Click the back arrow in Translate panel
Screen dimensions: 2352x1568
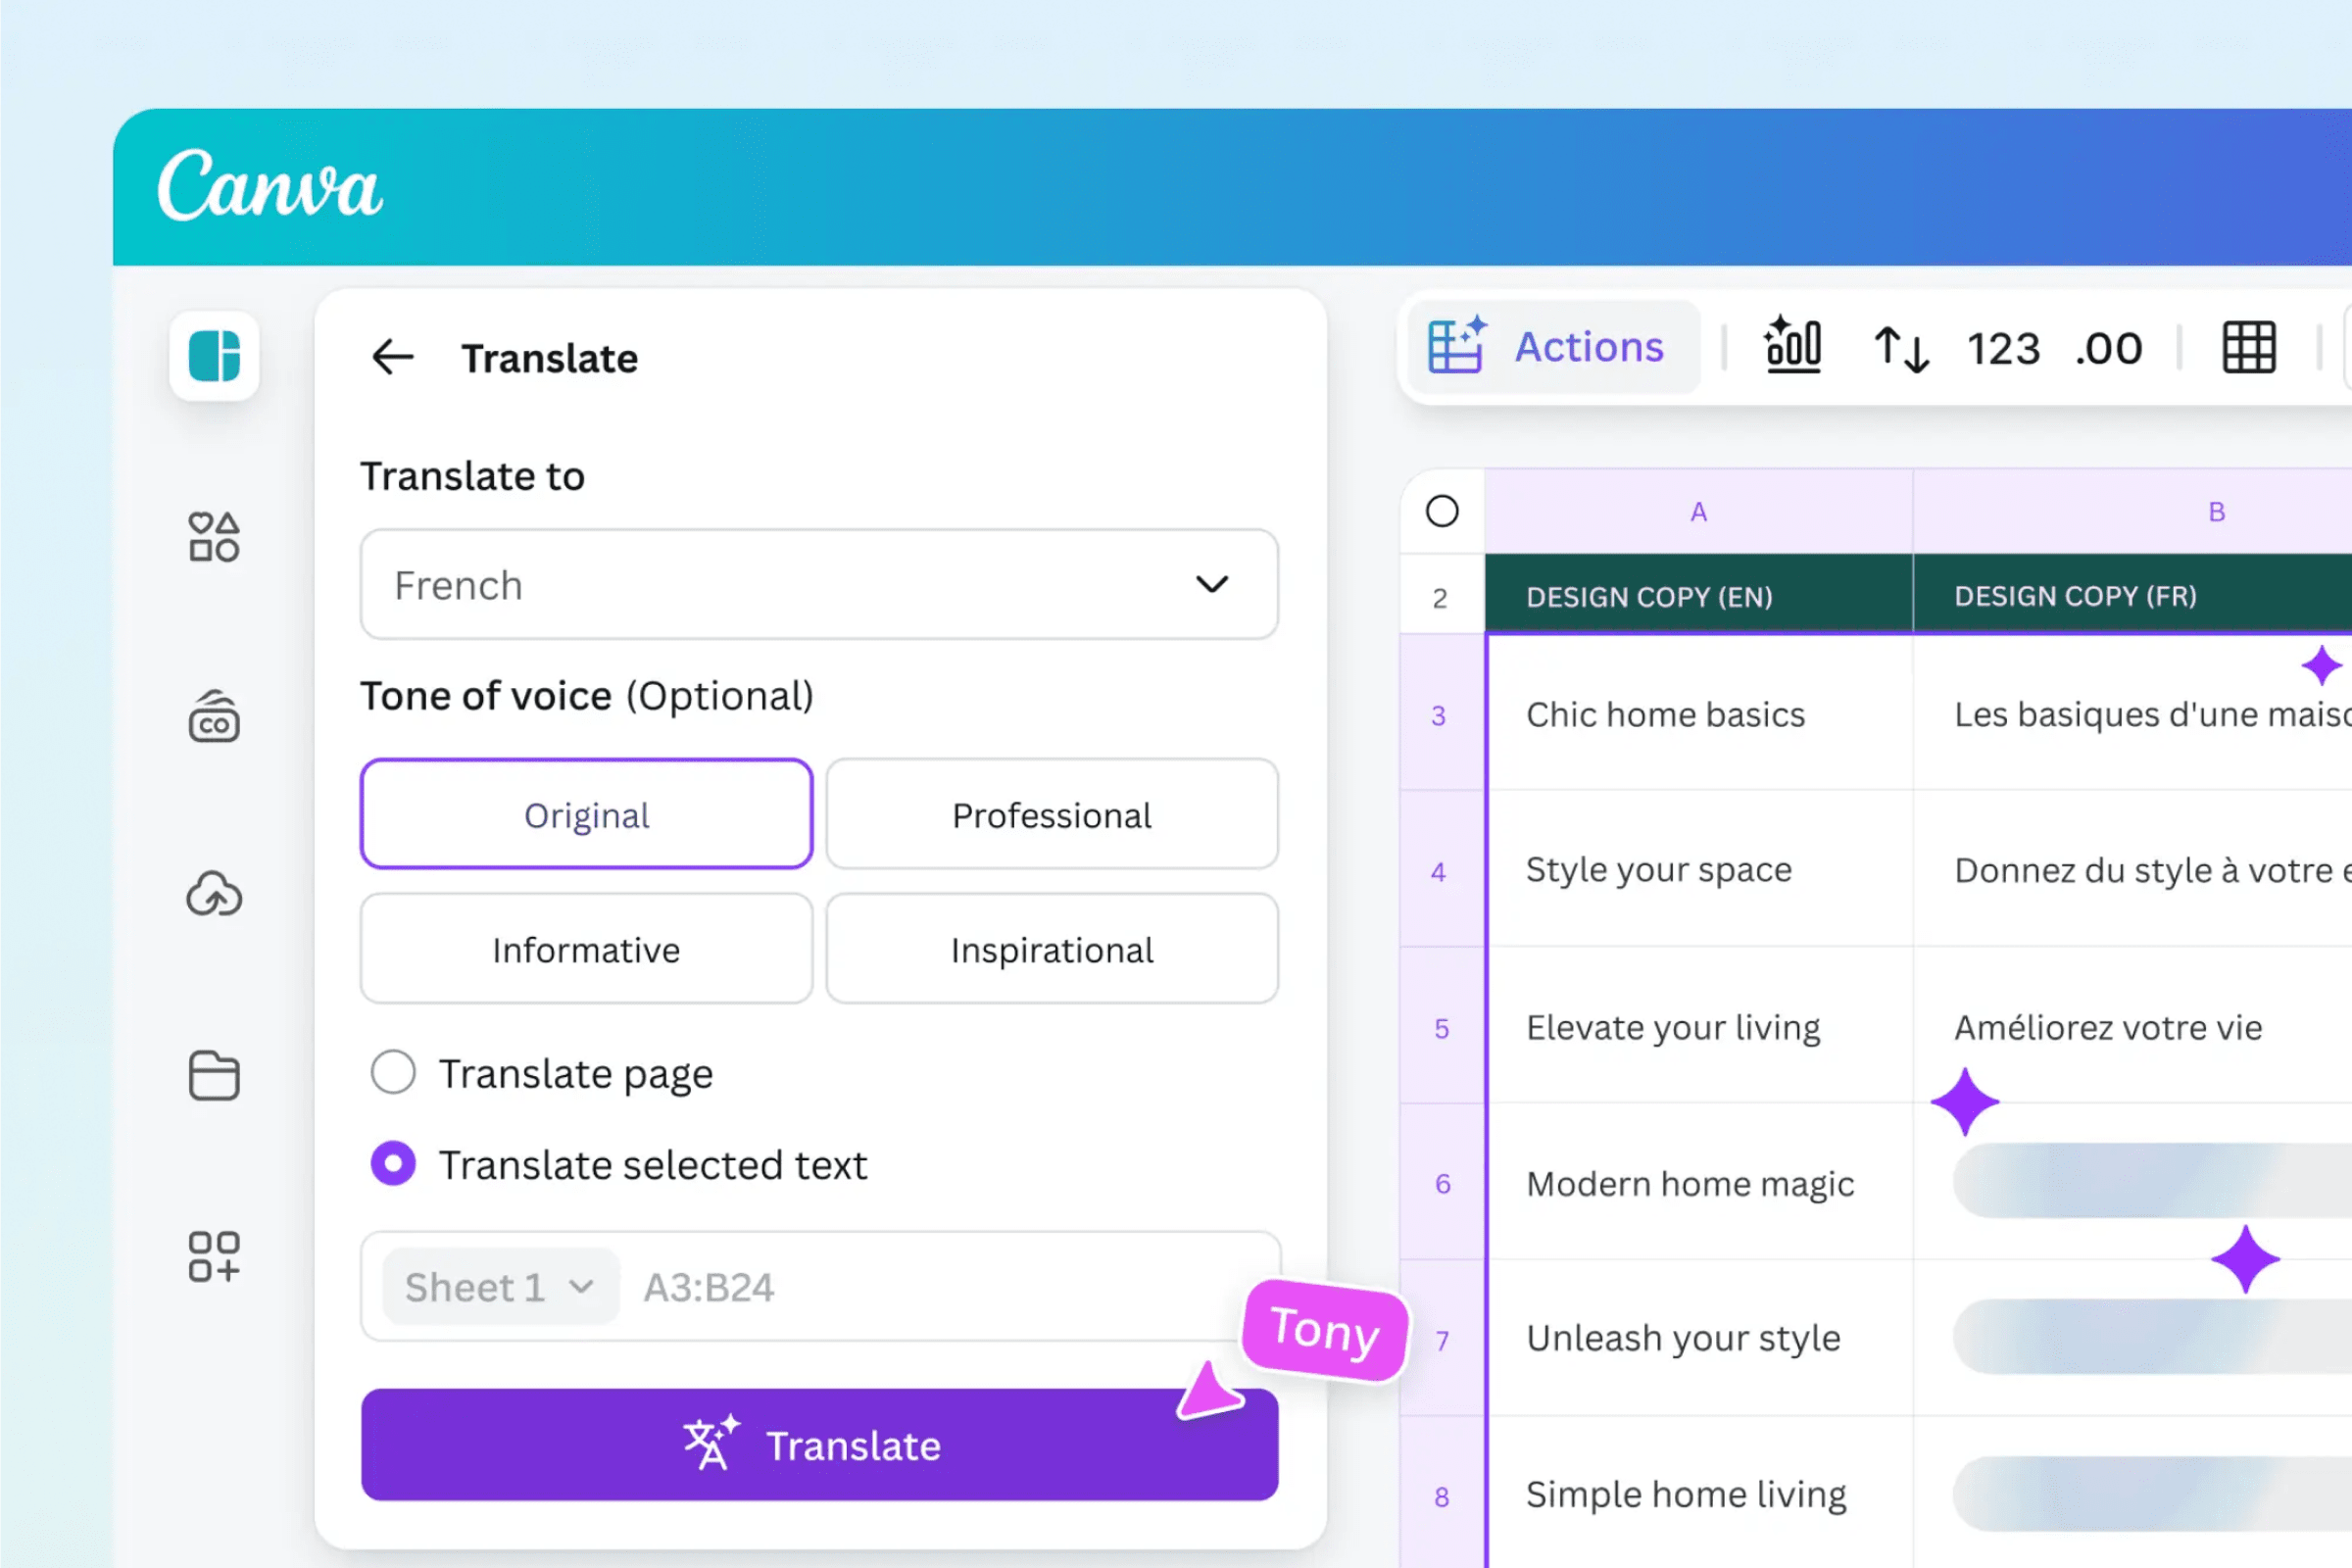tap(392, 357)
